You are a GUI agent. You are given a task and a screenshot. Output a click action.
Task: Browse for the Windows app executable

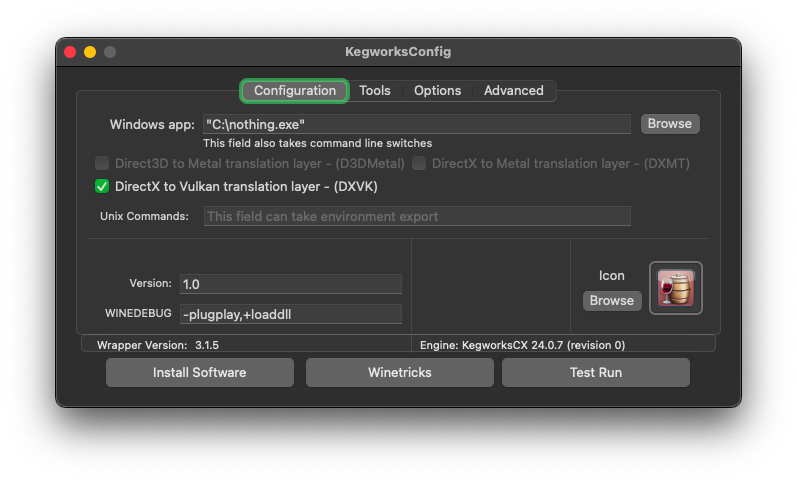(x=669, y=124)
